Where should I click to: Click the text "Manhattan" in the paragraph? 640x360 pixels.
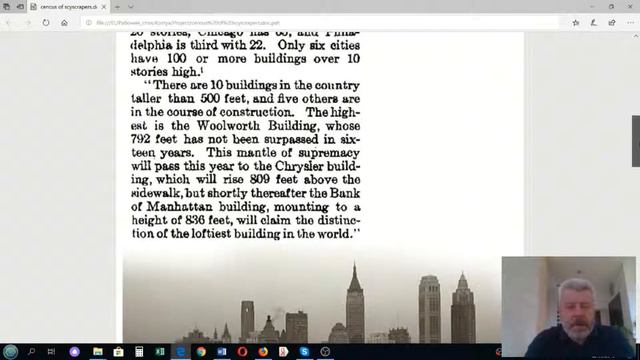coord(180,206)
